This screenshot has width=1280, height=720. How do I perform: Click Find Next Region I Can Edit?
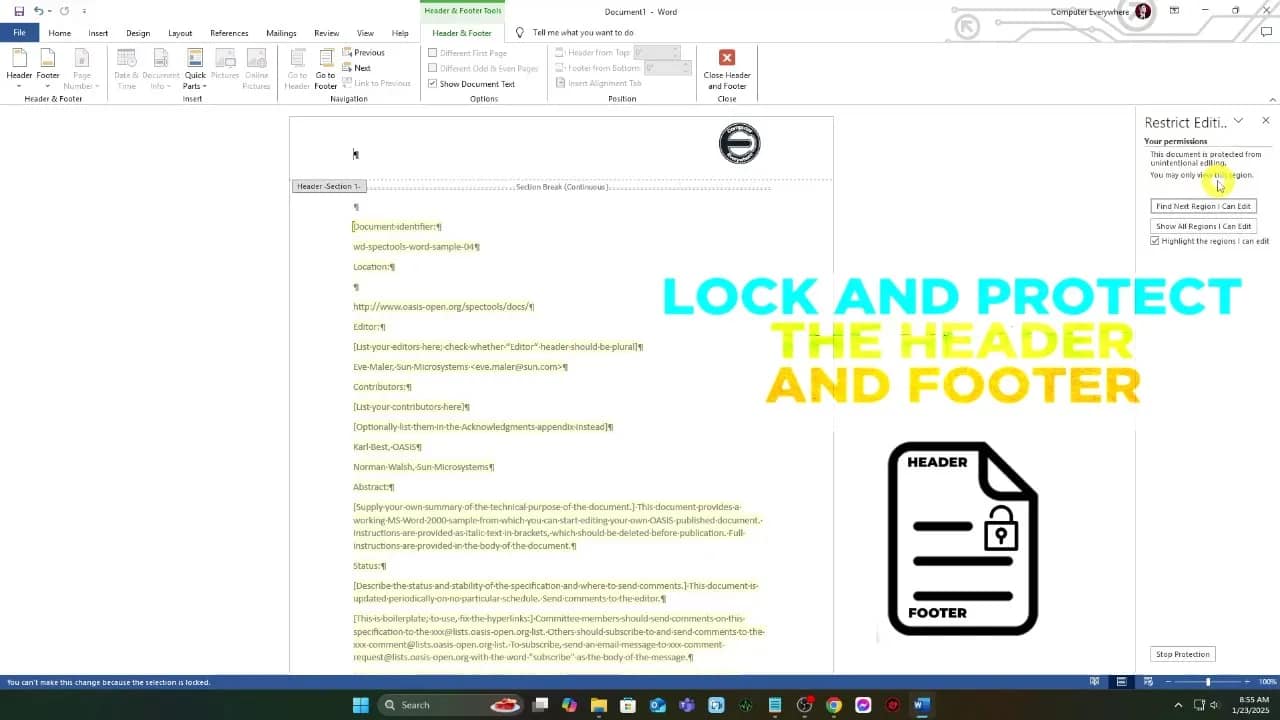point(1203,206)
